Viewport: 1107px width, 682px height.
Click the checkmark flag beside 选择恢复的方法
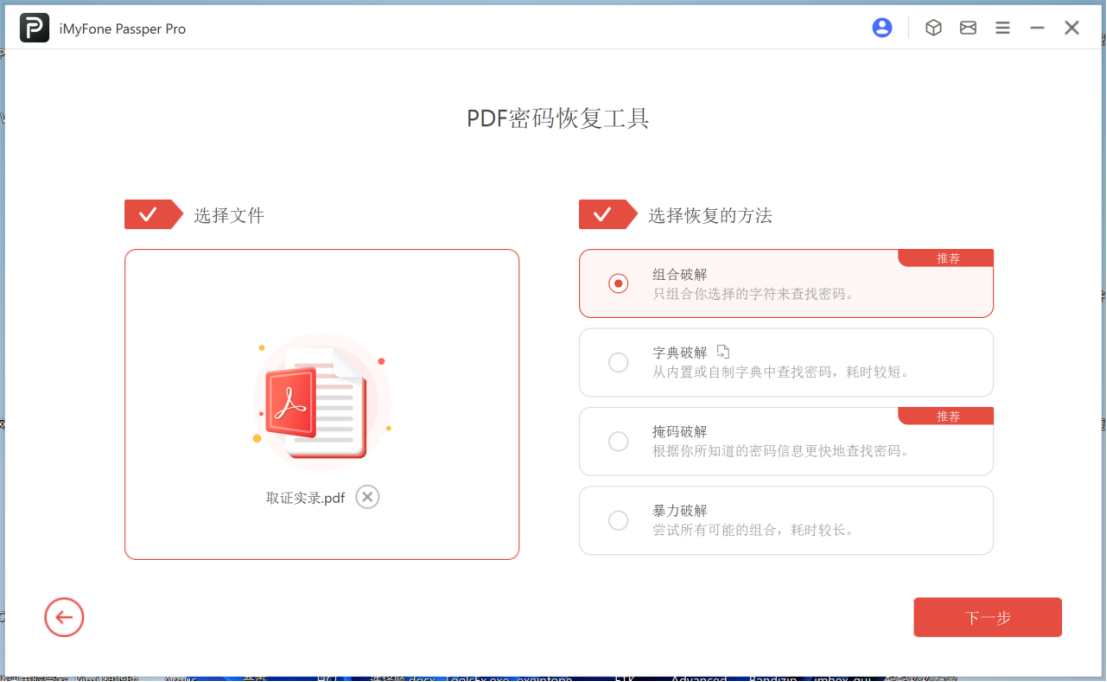coord(608,215)
